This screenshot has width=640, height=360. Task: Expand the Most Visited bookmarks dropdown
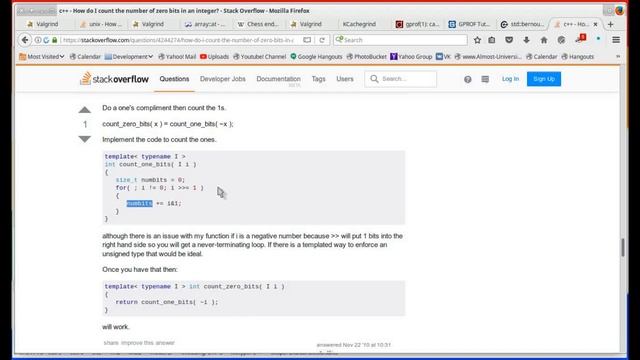(x=42, y=57)
